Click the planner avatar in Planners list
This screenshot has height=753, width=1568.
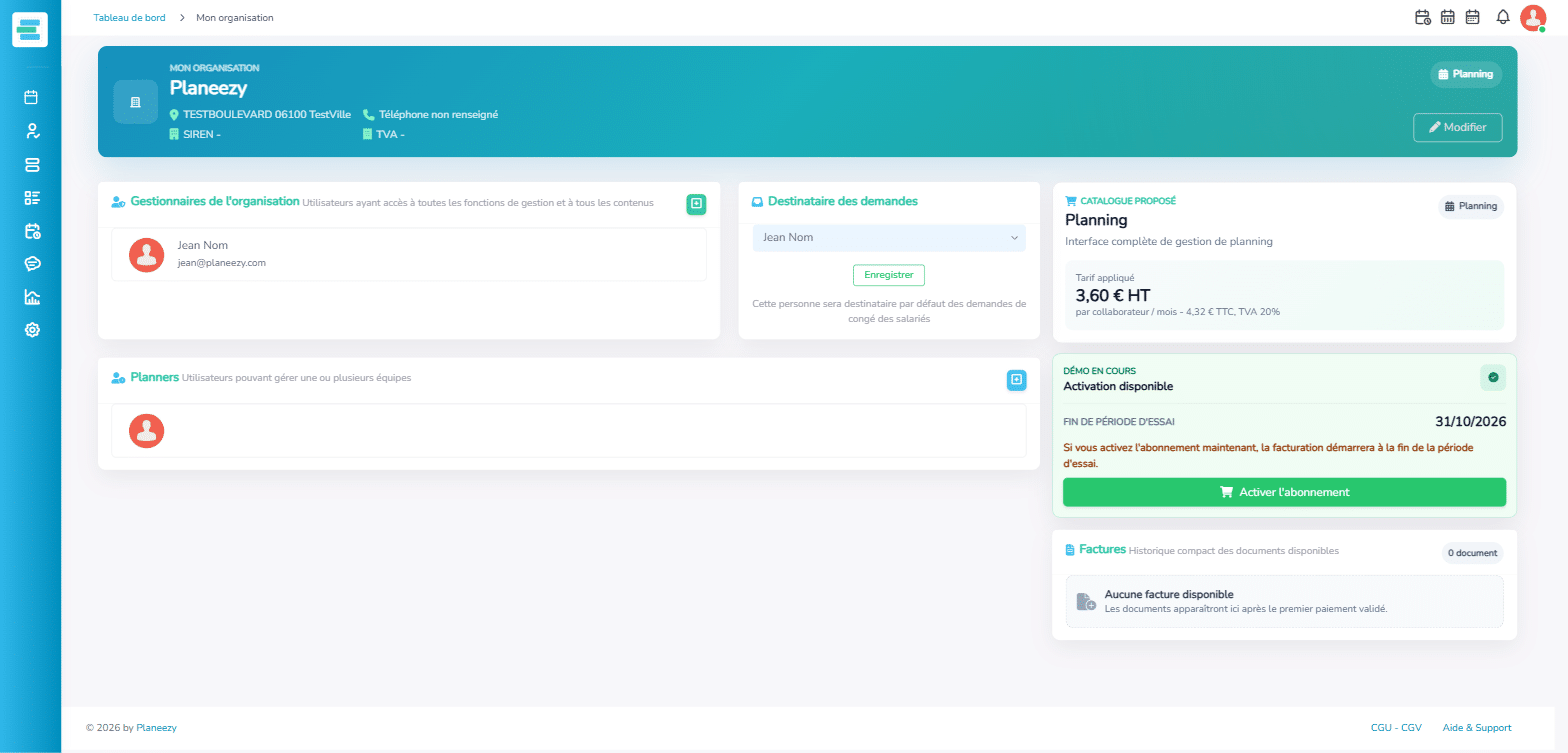click(147, 430)
